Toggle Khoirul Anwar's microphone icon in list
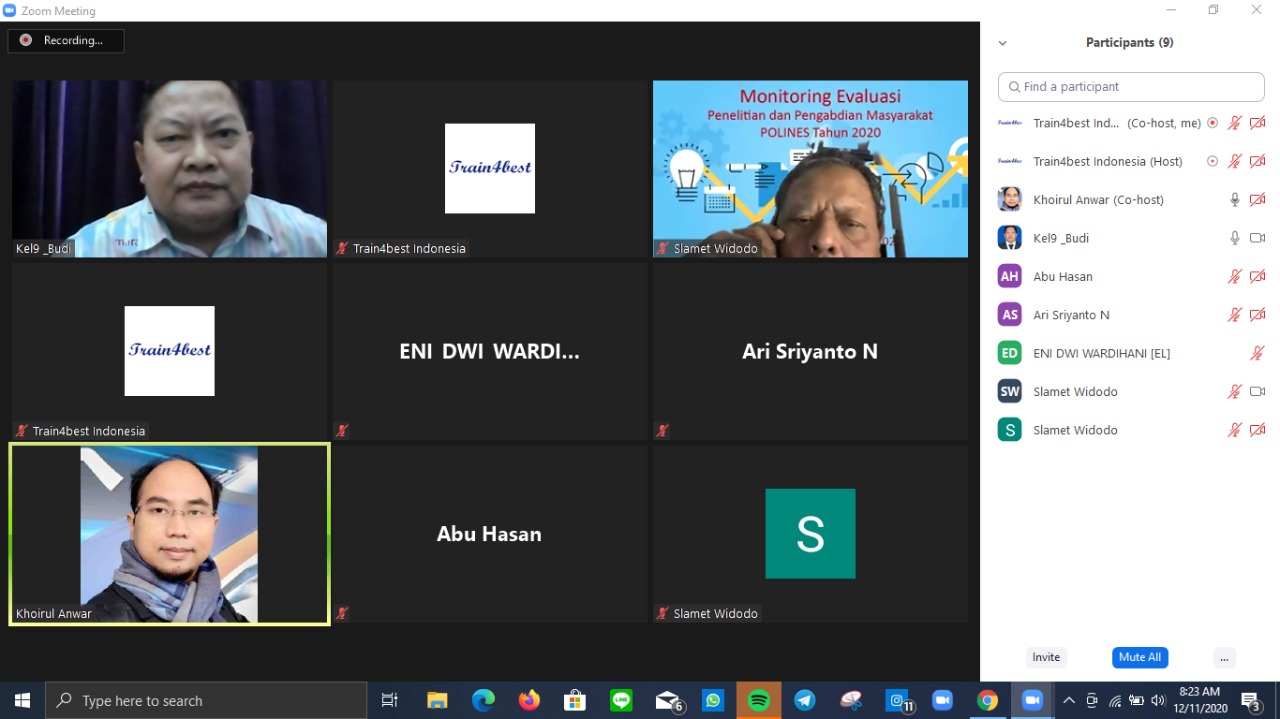This screenshot has height=719, width=1280. tap(1235, 200)
